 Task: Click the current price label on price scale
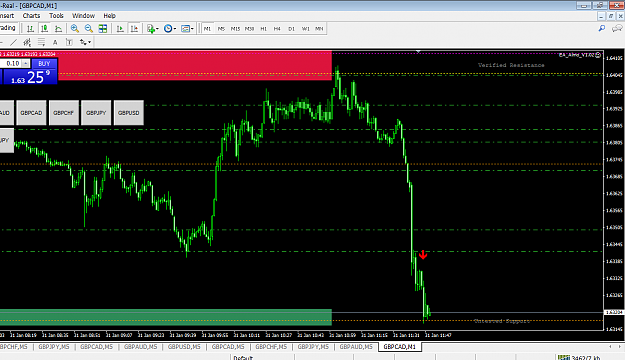pyautogui.click(x=614, y=312)
